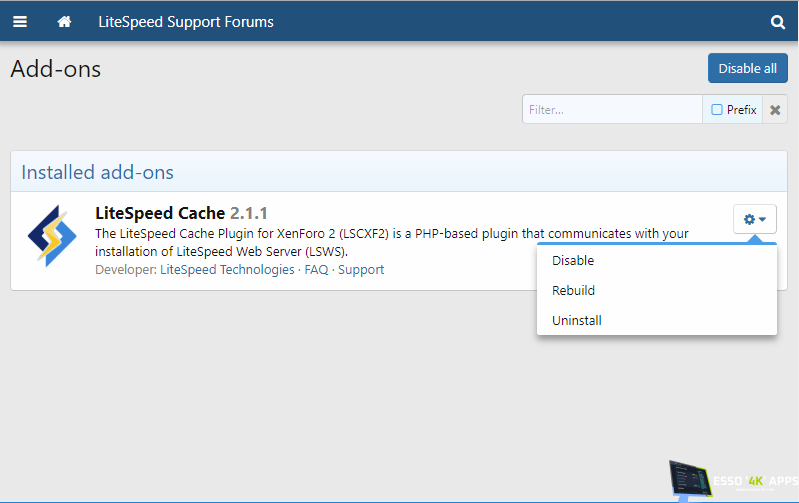Go to the home icon
The image size is (799, 503).
(65, 21)
